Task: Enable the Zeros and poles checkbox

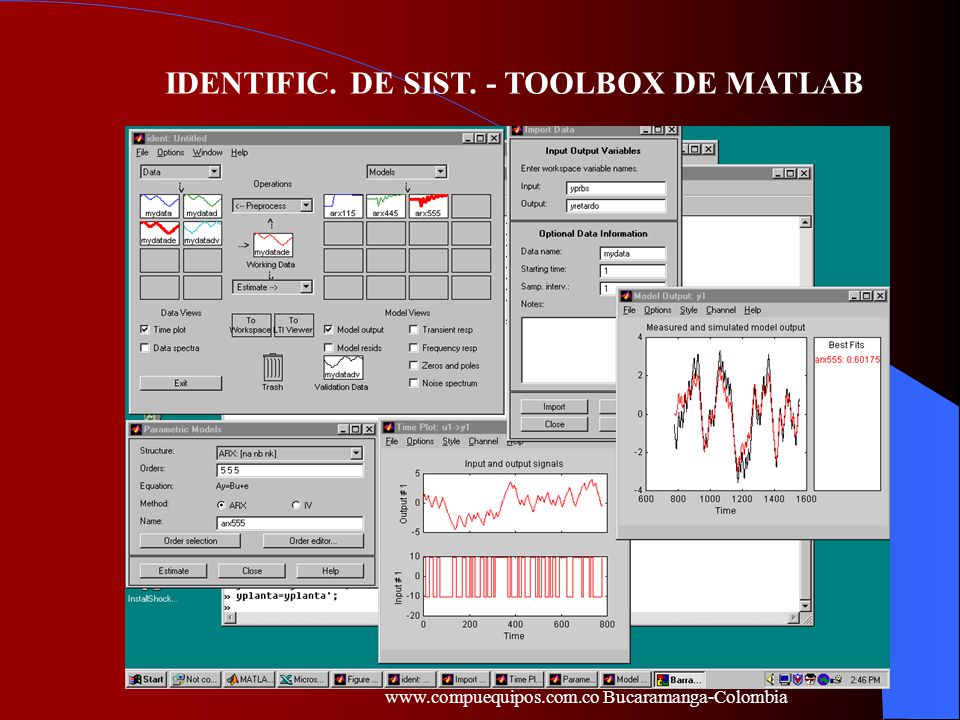Action: point(413,366)
